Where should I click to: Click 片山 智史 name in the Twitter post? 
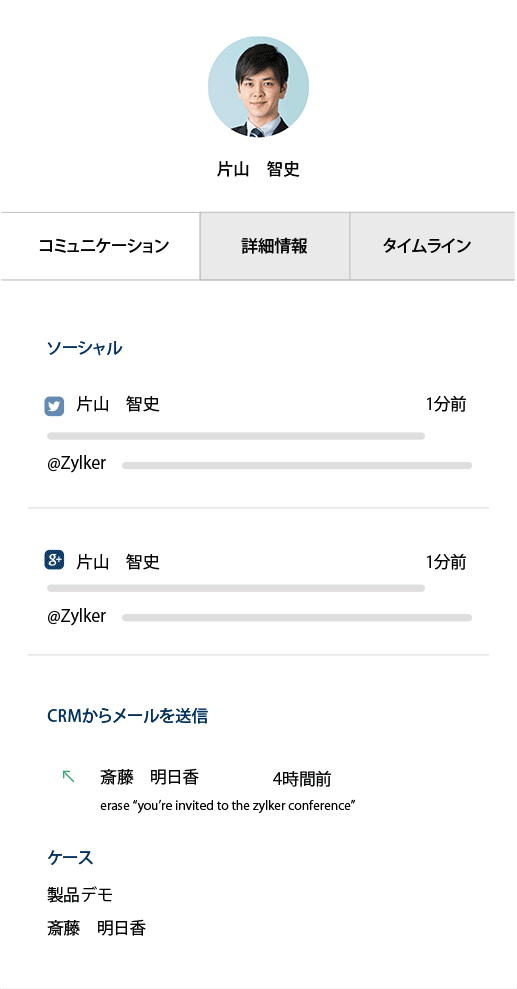pyautogui.click(x=118, y=404)
